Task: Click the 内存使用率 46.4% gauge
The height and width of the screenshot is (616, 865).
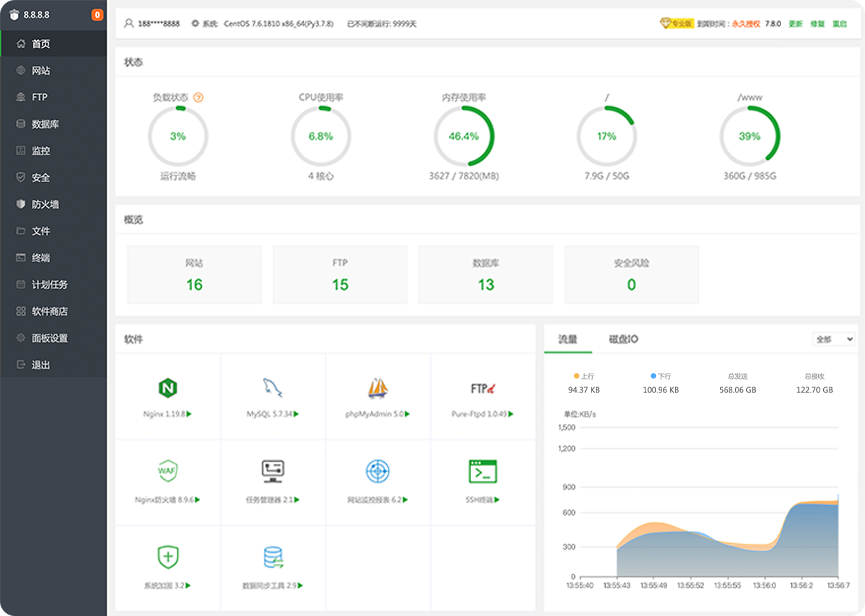Action: pyautogui.click(x=463, y=136)
